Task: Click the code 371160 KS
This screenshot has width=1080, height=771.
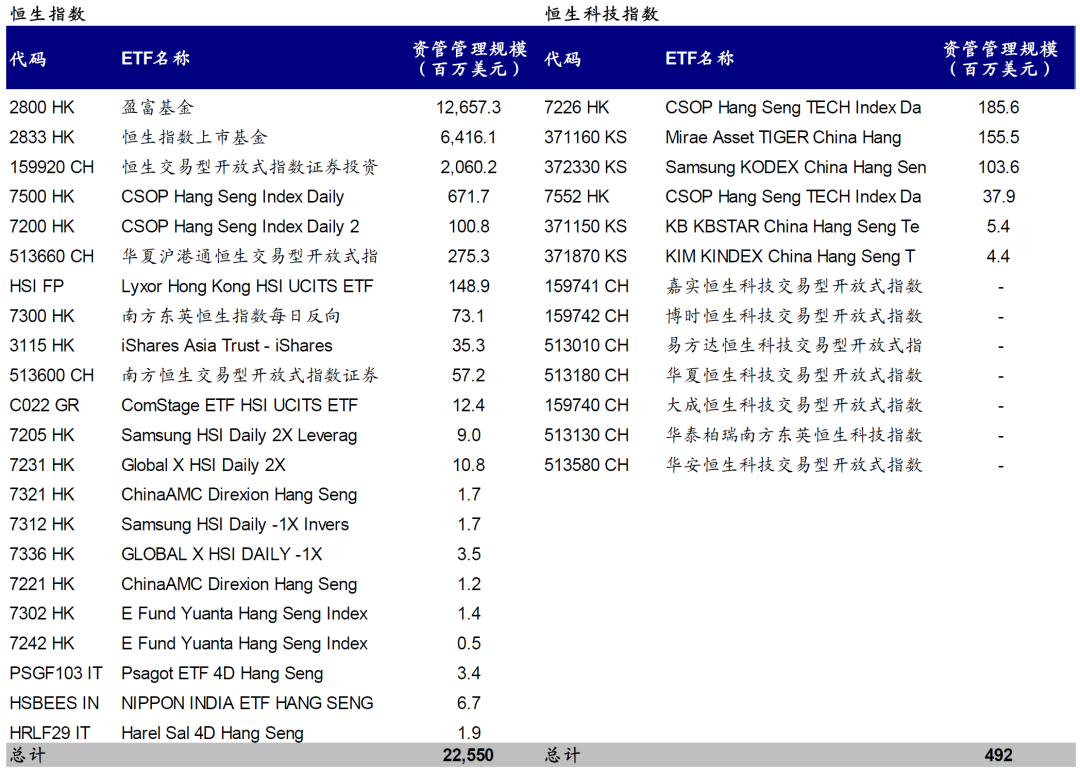Action: coord(585,137)
